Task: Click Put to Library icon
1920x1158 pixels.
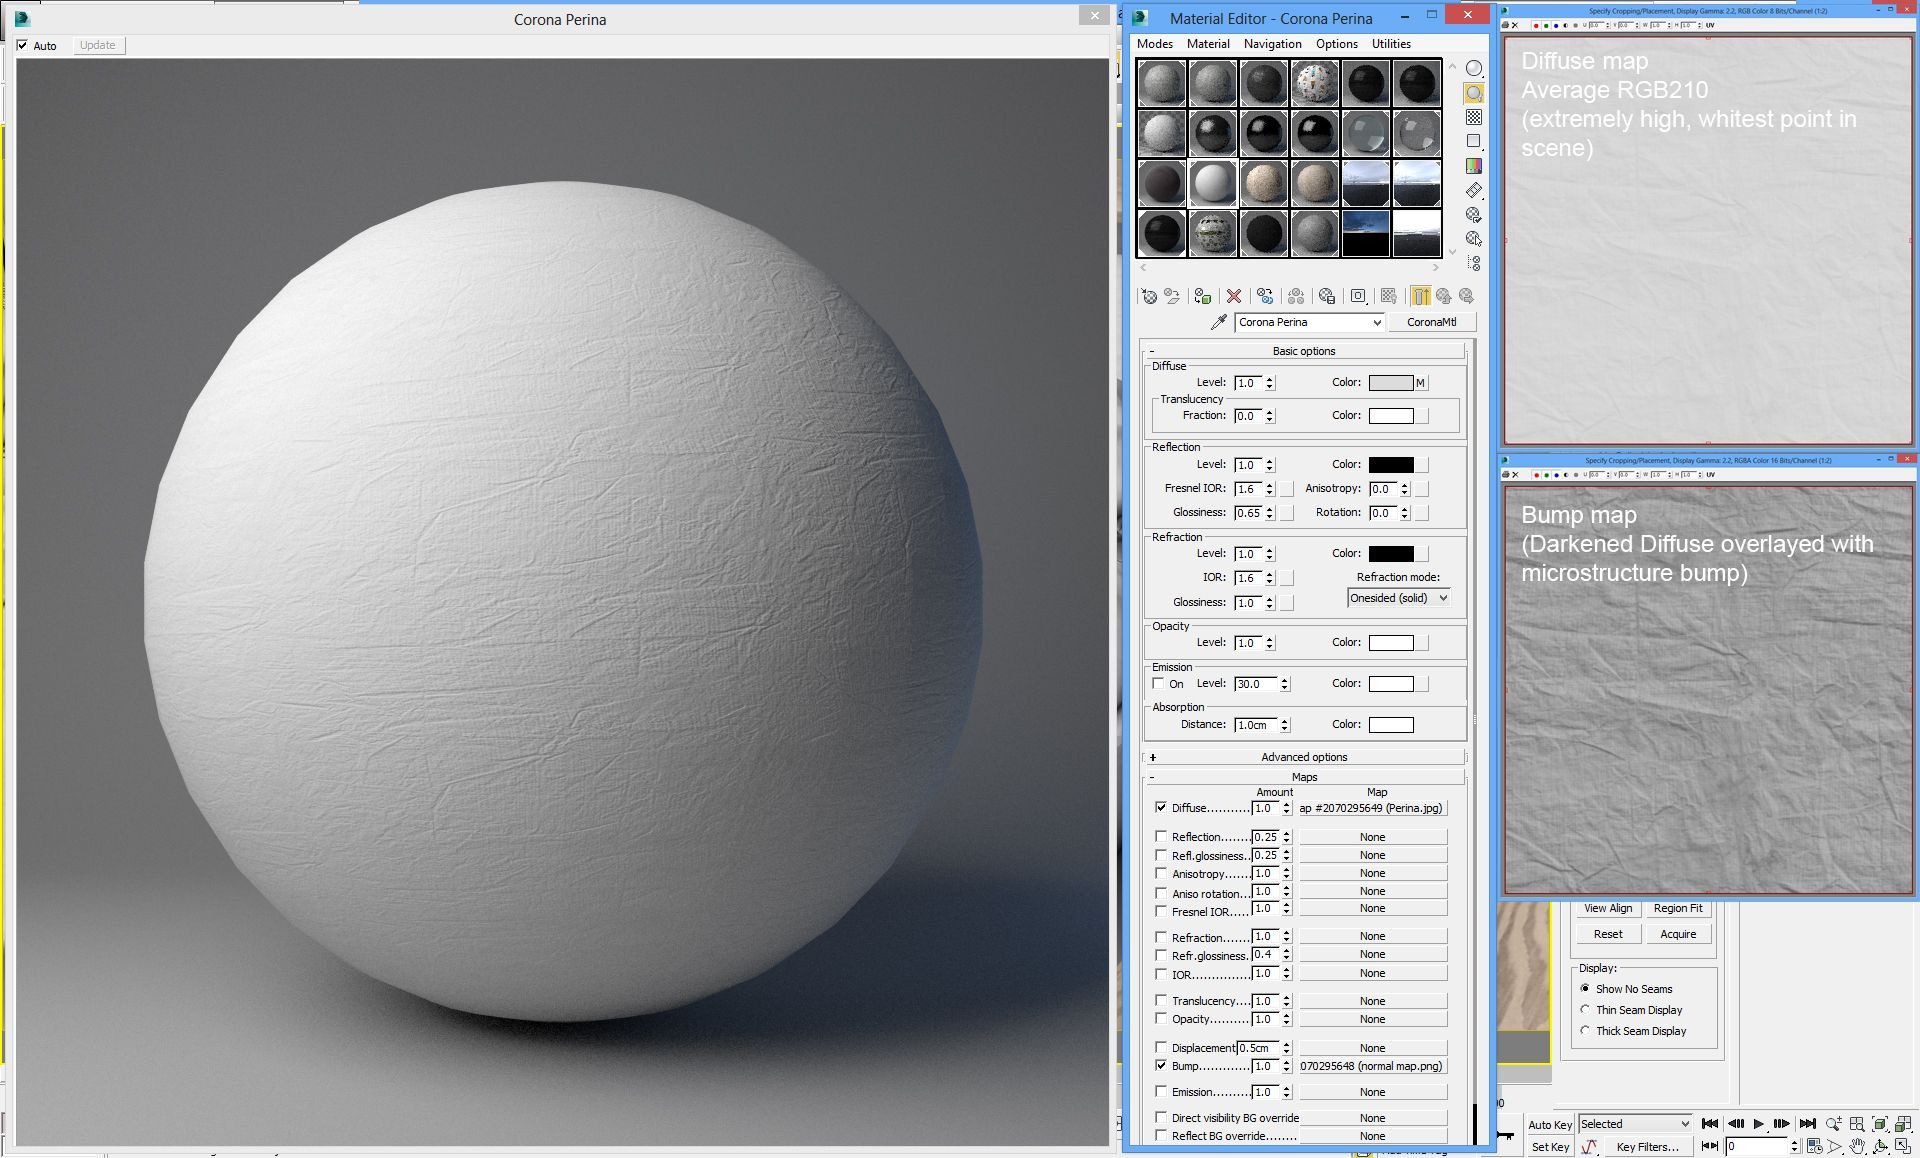Action: click(1327, 297)
